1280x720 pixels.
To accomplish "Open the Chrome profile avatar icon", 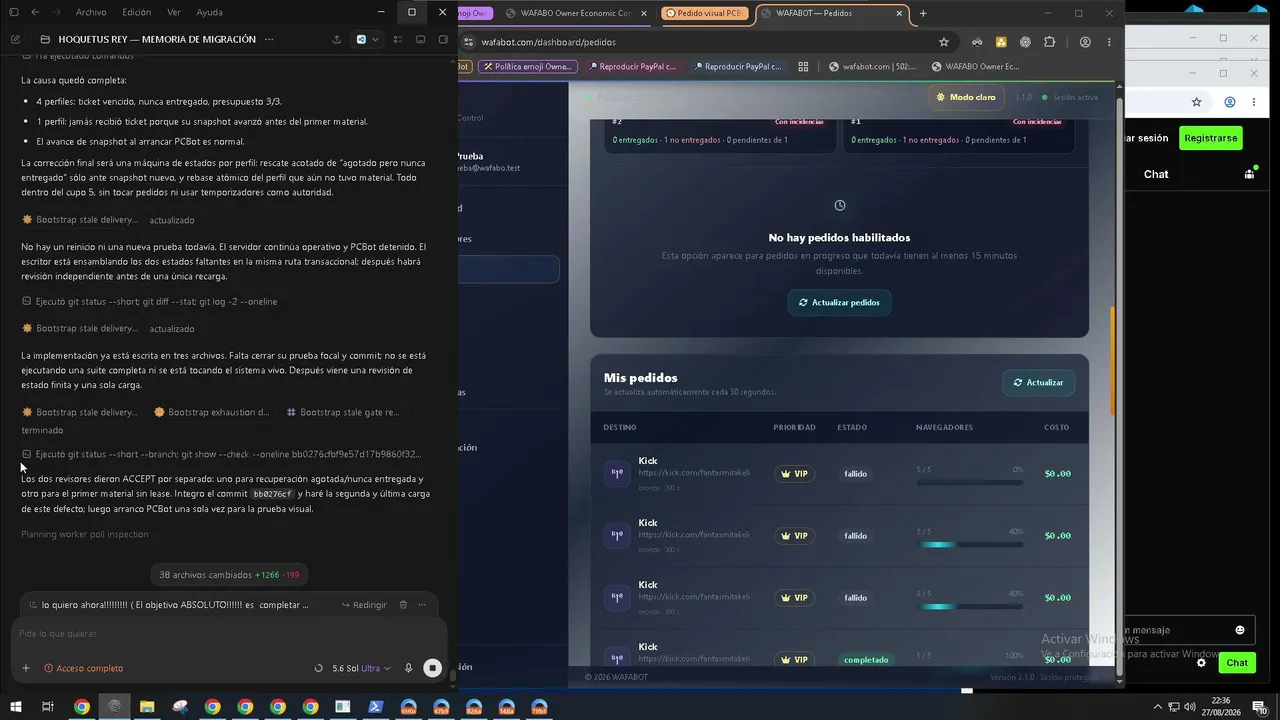I will (x=1085, y=42).
